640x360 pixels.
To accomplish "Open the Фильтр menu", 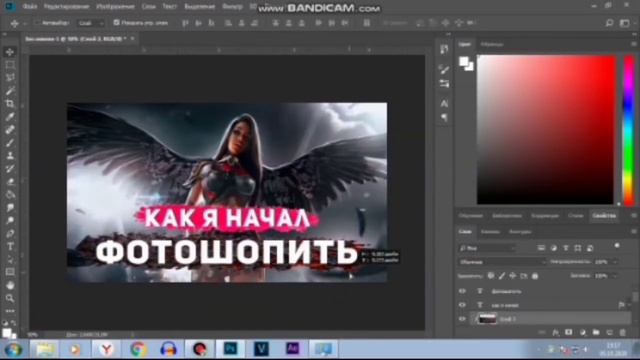I will point(232,7).
